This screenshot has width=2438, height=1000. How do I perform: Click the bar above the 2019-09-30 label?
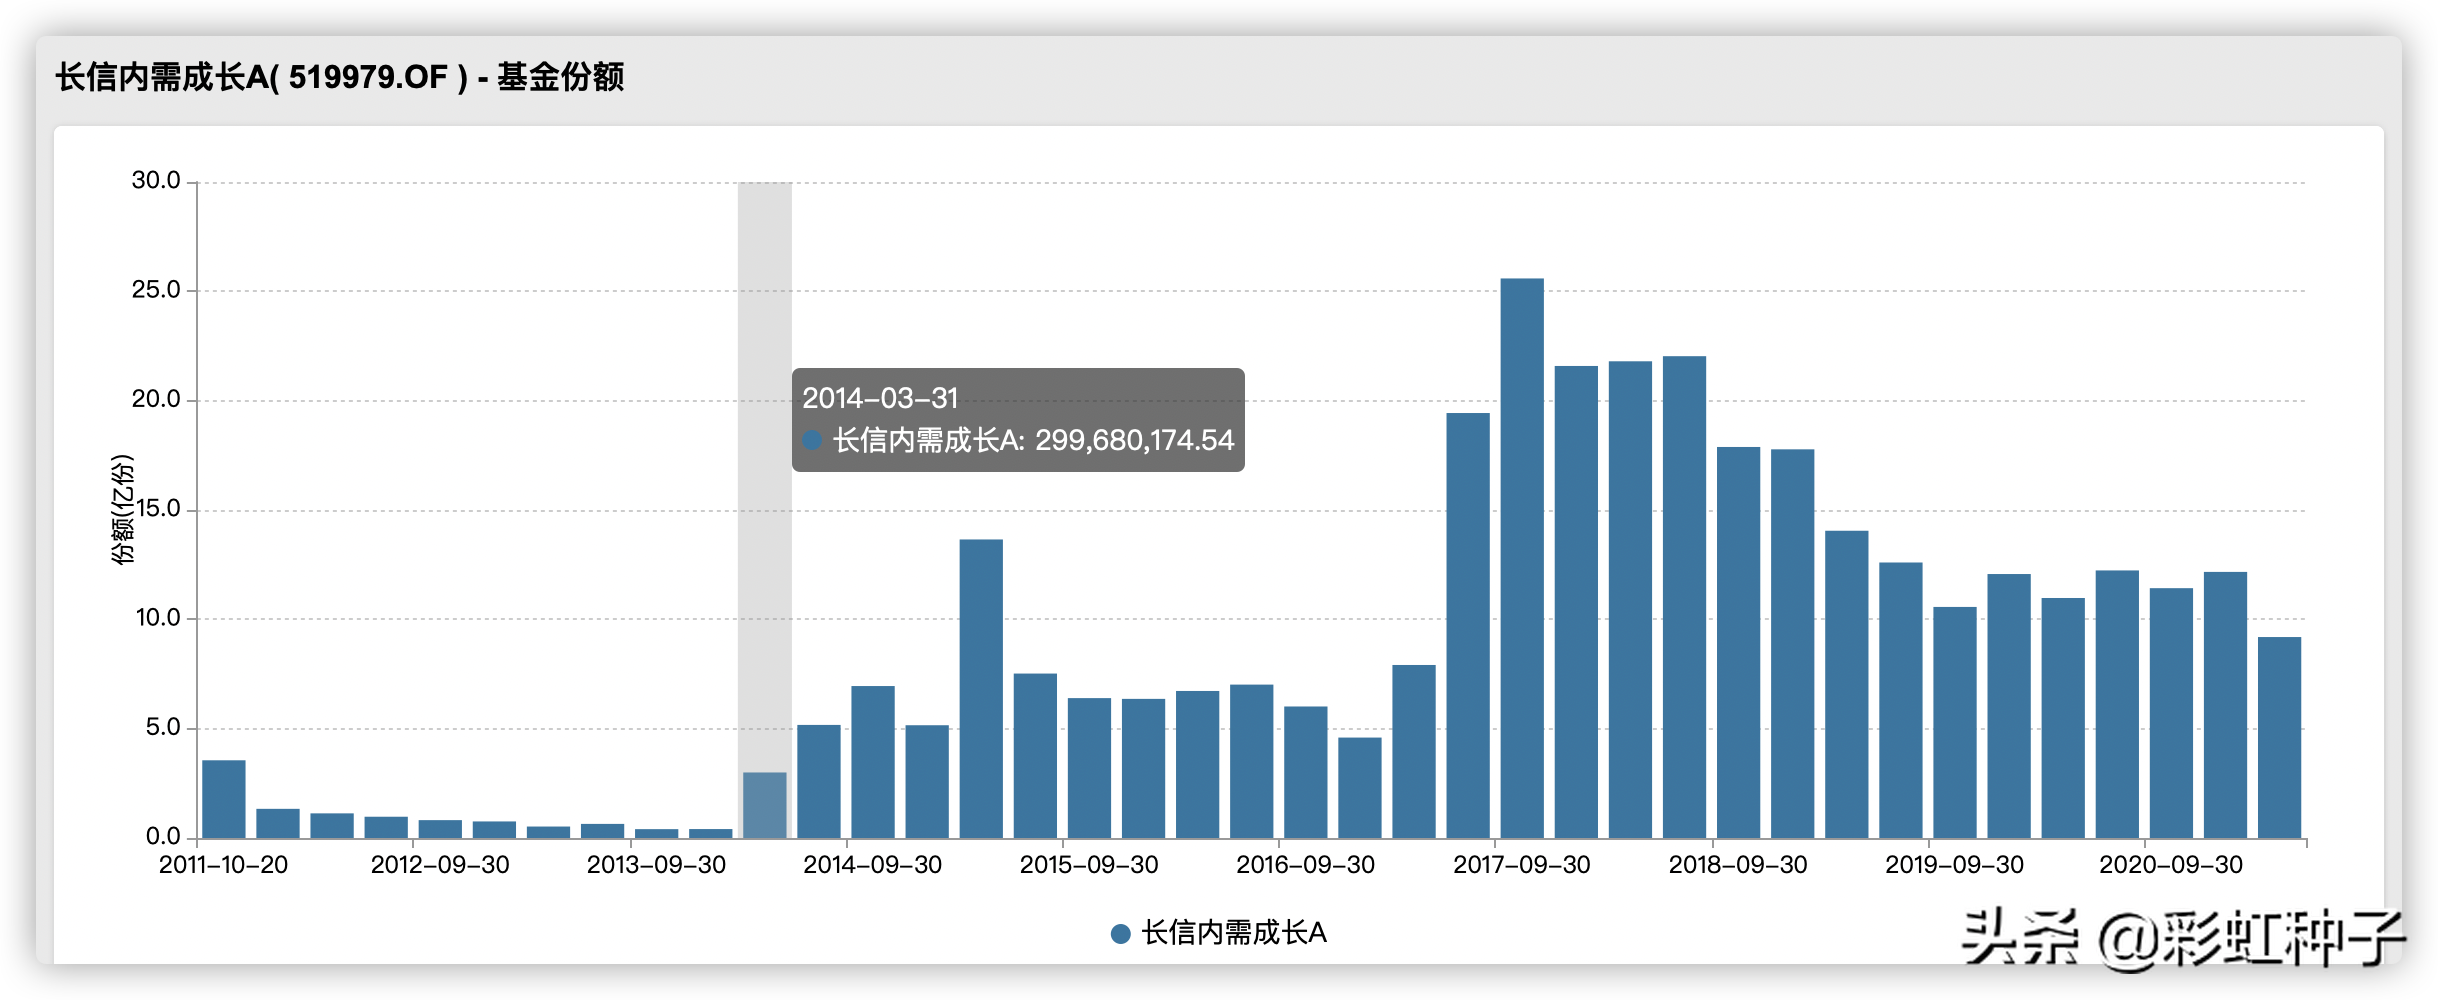tap(1955, 722)
